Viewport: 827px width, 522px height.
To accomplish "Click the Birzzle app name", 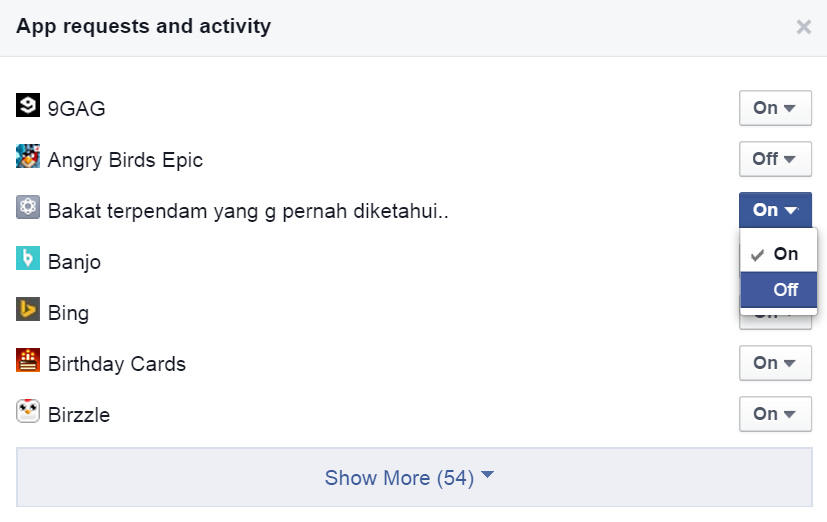I will 79,415.
